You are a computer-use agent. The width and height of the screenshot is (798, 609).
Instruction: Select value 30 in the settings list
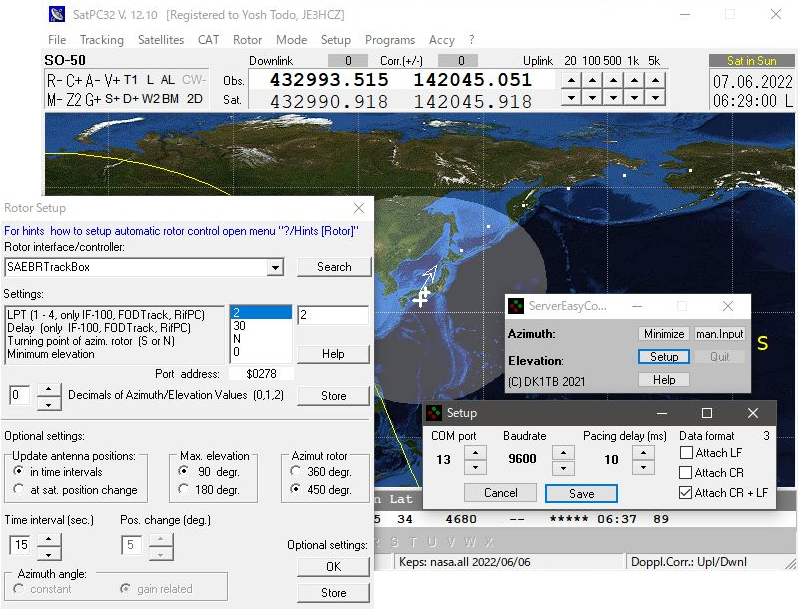tap(261, 326)
